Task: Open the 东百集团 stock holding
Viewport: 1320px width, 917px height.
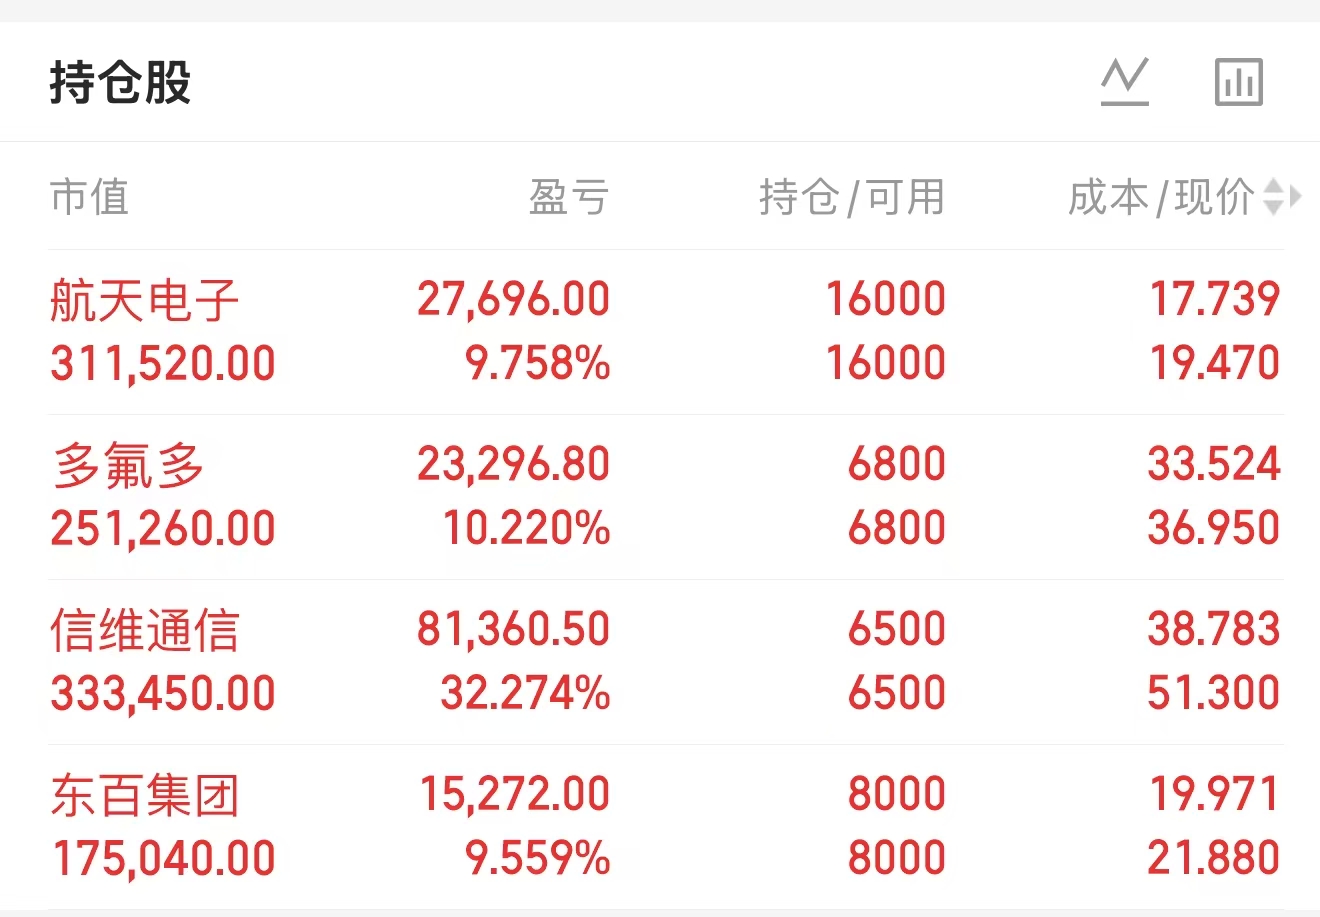Action: pyautogui.click(x=145, y=795)
